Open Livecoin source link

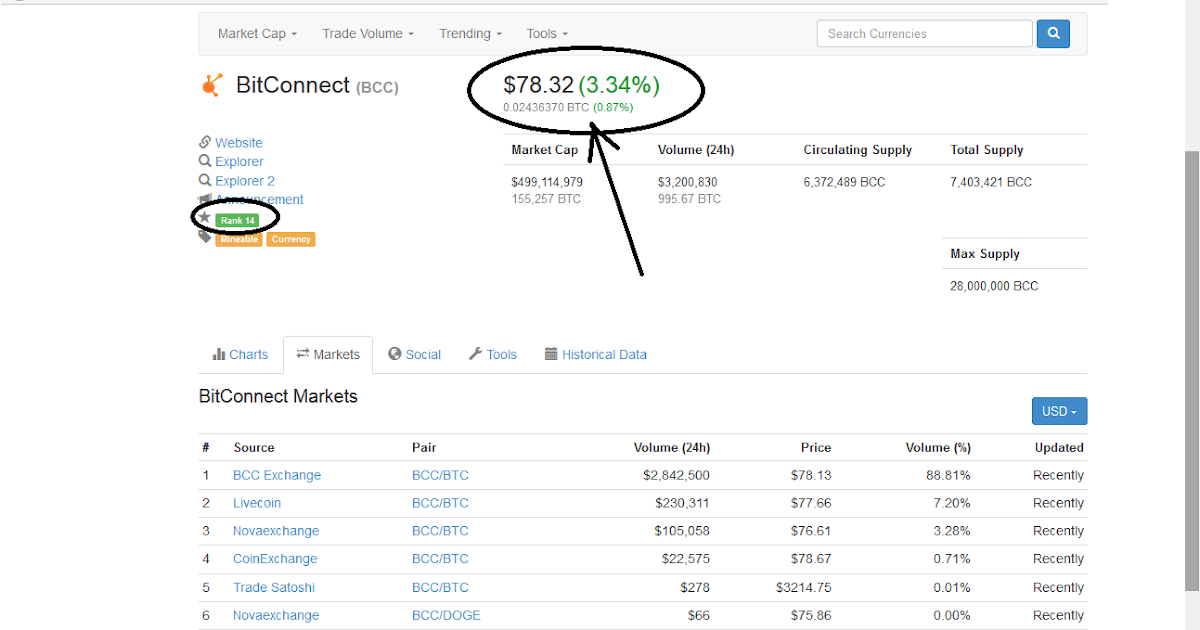tap(257, 503)
